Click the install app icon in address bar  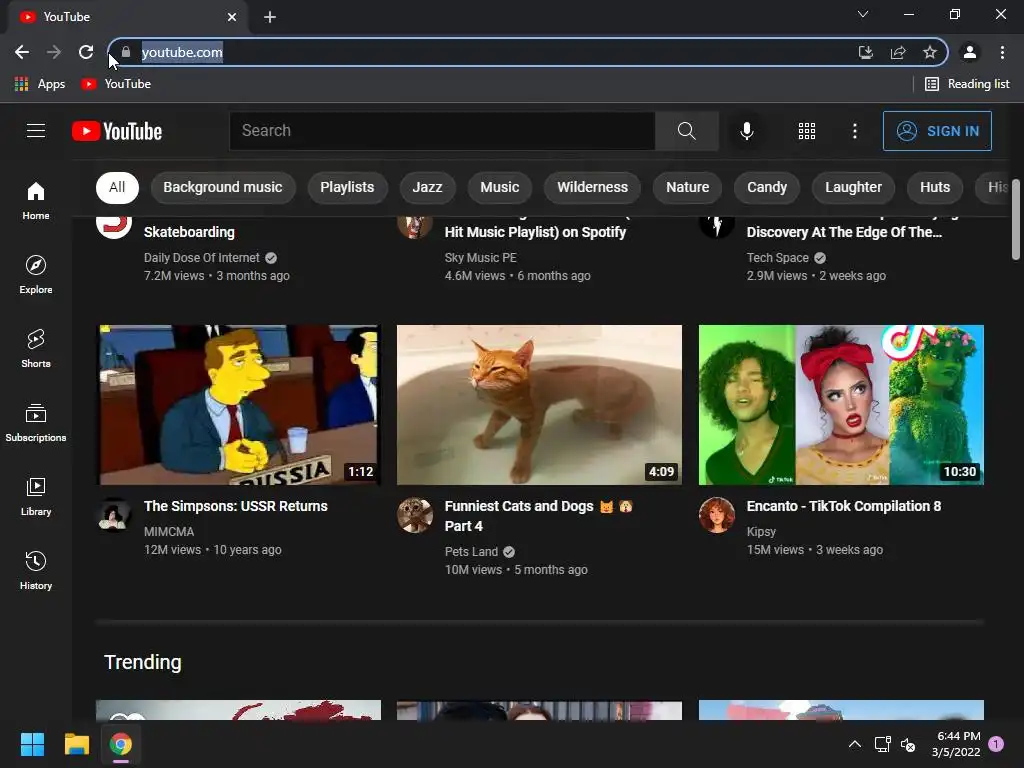click(x=865, y=52)
